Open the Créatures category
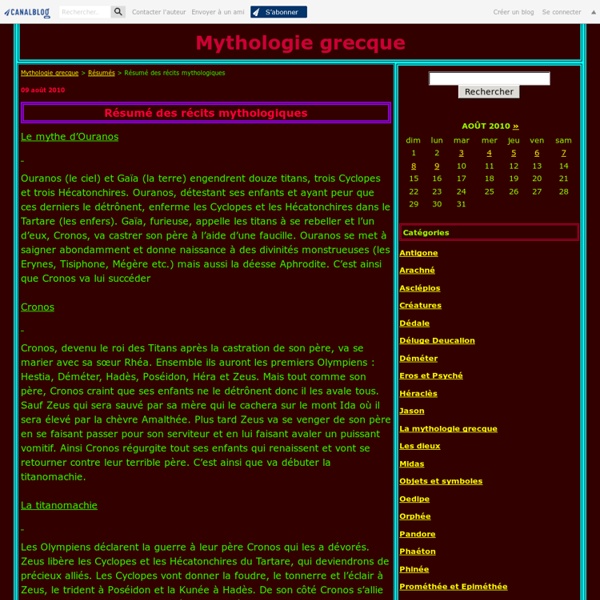The width and height of the screenshot is (600, 600). coord(420,305)
